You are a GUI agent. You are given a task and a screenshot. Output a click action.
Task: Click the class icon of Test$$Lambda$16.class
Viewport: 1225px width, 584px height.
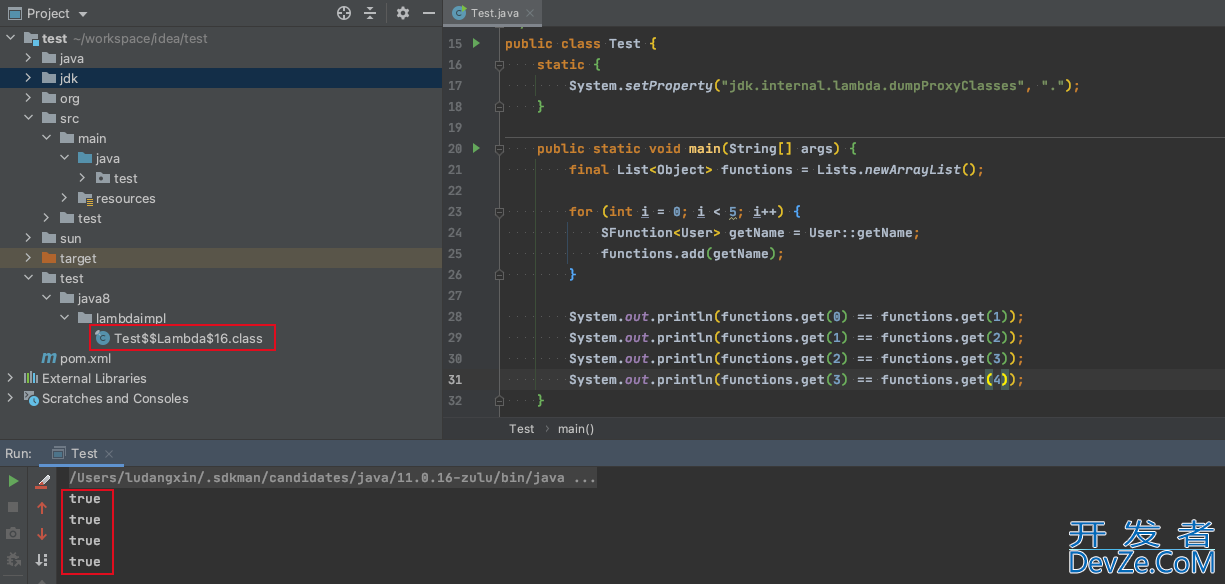pos(103,338)
